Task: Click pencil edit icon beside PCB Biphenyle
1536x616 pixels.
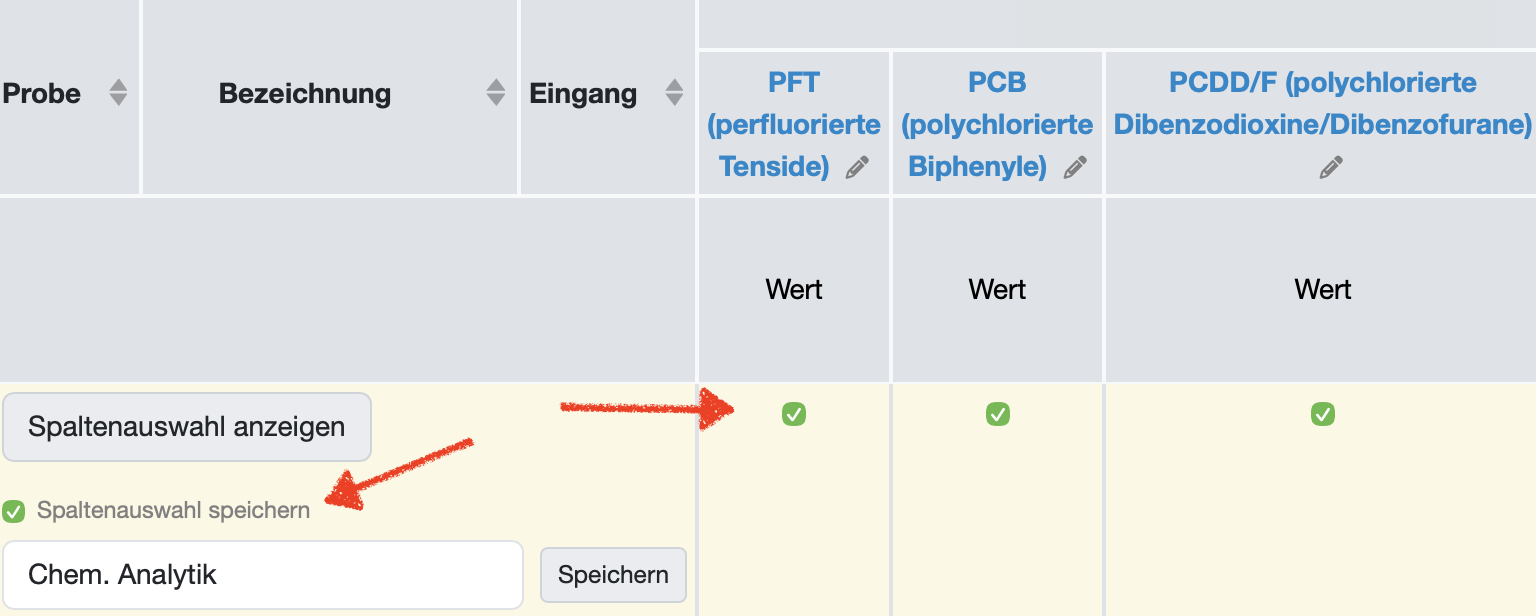Action: pyautogui.click(x=1075, y=168)
